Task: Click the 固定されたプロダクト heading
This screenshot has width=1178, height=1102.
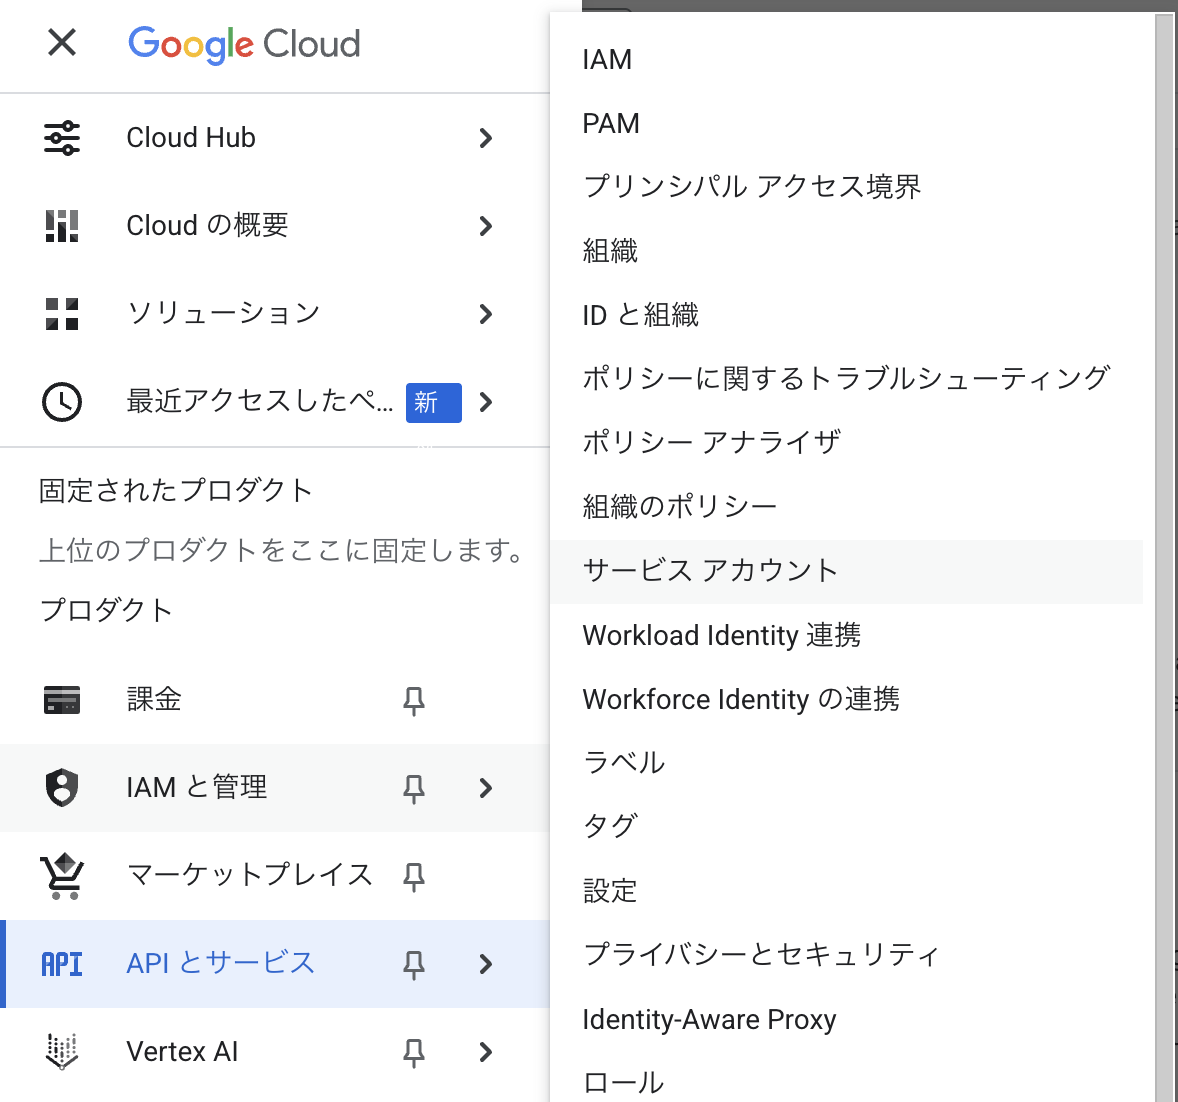Action: (175, 491)
